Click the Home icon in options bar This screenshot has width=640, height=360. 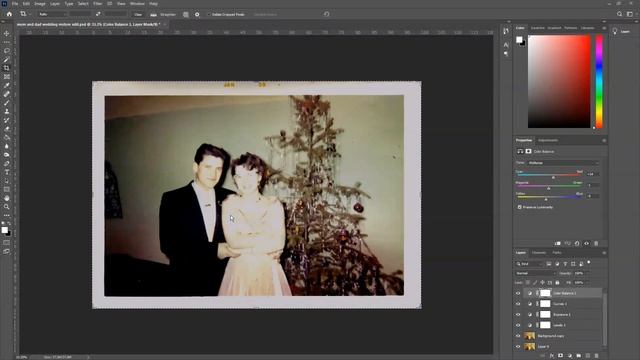click(x=9, y=14)
